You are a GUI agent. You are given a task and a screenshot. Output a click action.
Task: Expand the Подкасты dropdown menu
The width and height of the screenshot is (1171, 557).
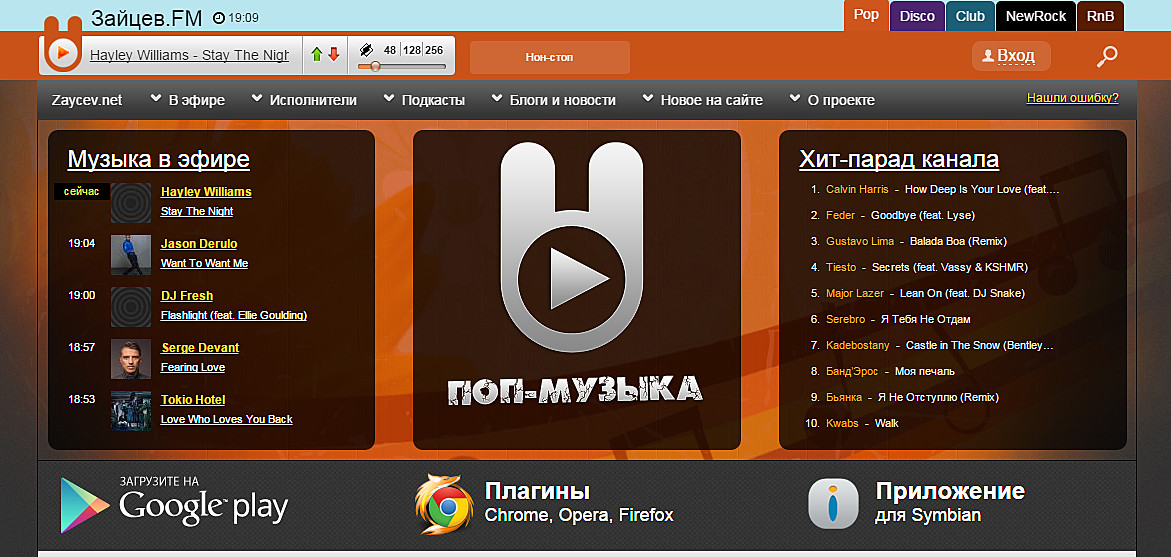424,100
